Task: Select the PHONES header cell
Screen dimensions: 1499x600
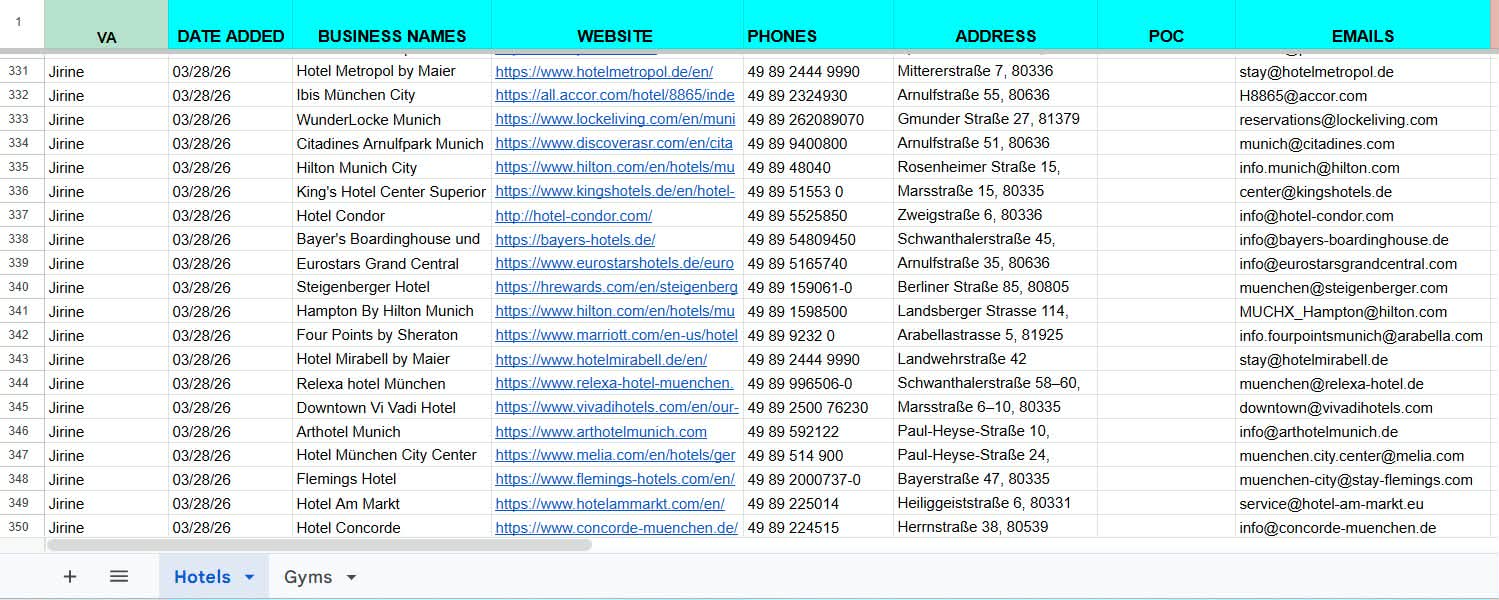Action: (x=818, y=24)
